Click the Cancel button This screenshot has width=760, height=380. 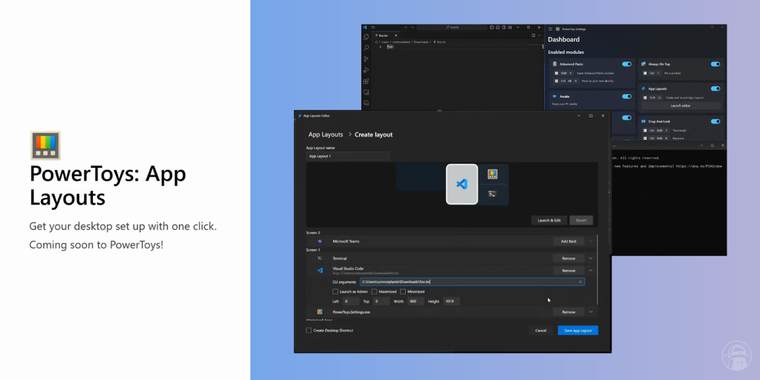tap(541, 331)
